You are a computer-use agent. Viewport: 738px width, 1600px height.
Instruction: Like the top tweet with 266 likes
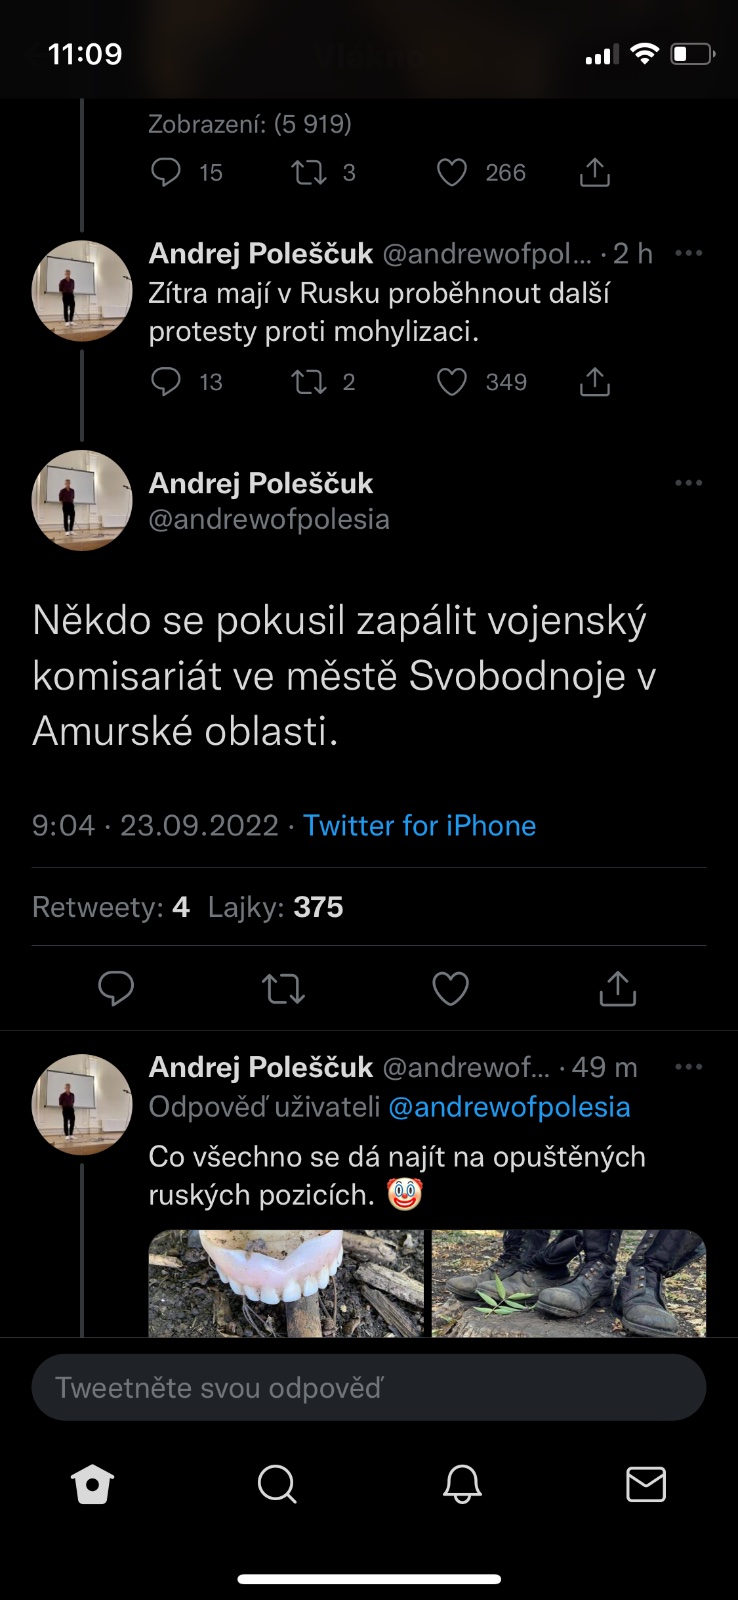452,173
